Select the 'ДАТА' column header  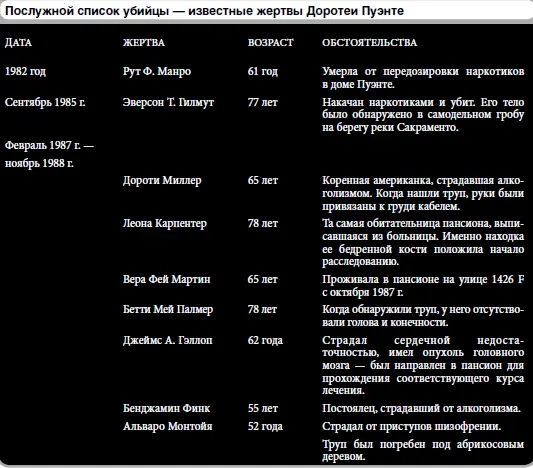[x=18, y=42]
